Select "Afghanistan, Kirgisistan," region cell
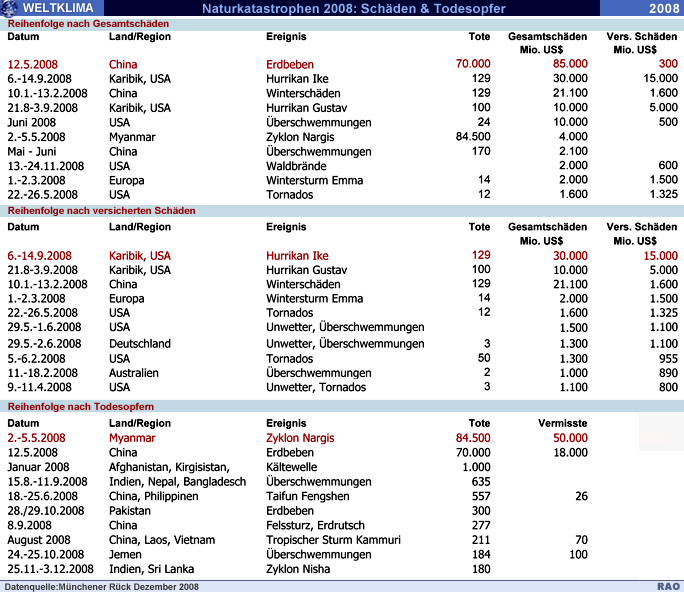 pos(169,467)
